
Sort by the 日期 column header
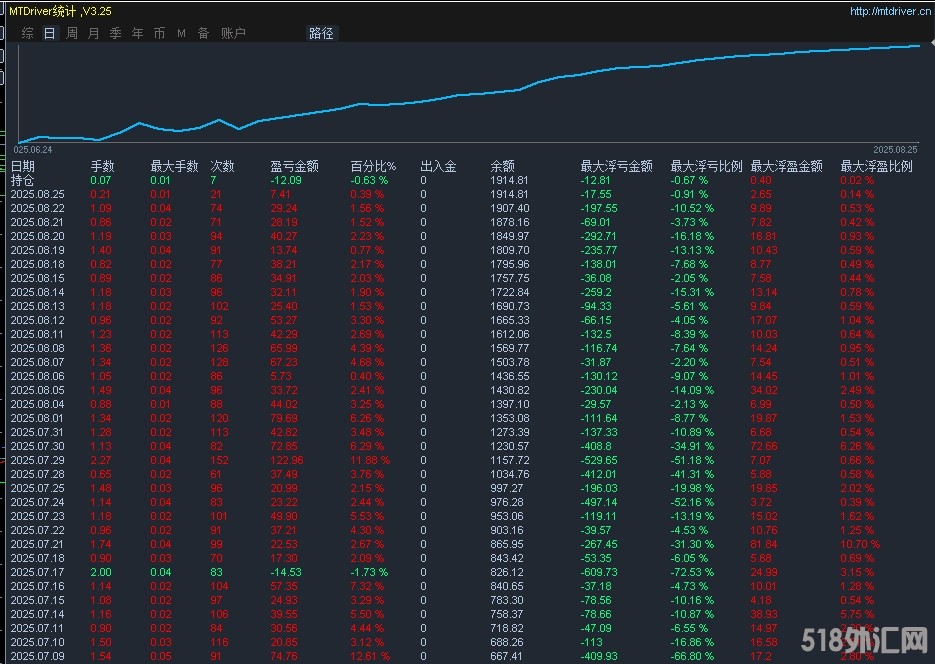coord(23,167)
